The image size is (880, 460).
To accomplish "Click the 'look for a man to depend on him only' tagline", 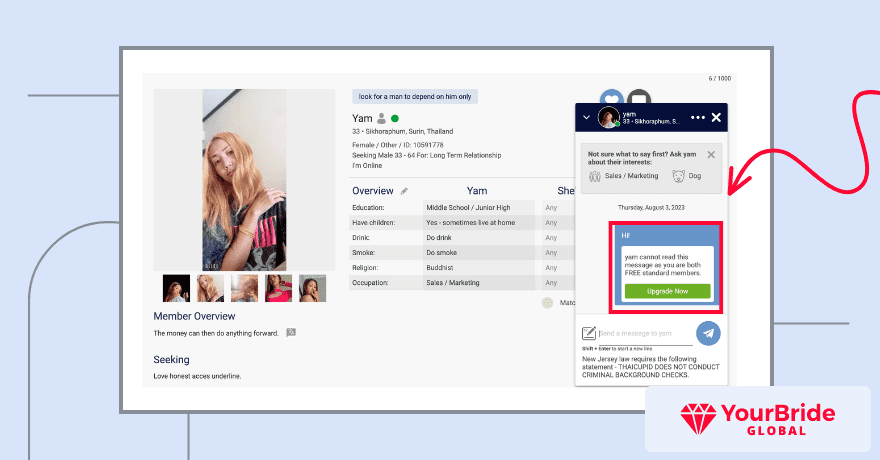I will [415, 96].
